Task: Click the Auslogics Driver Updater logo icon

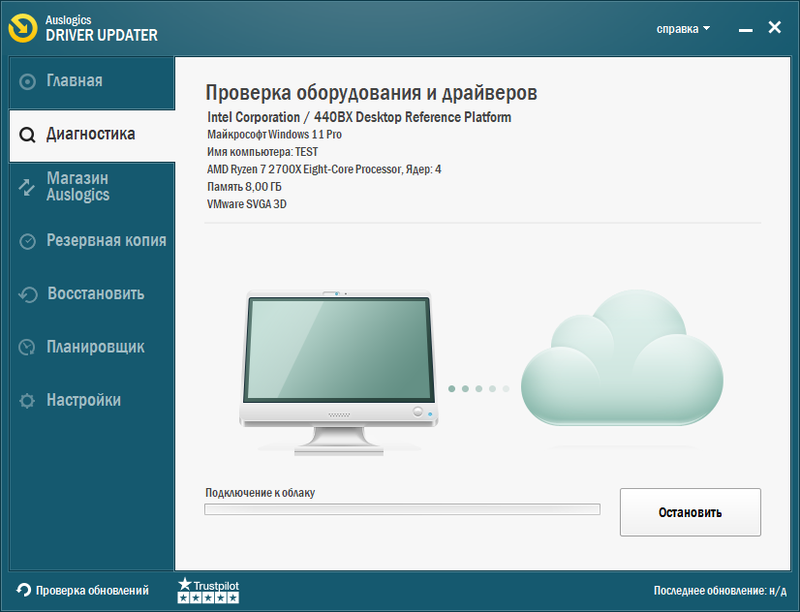Action: coord(23,28)
